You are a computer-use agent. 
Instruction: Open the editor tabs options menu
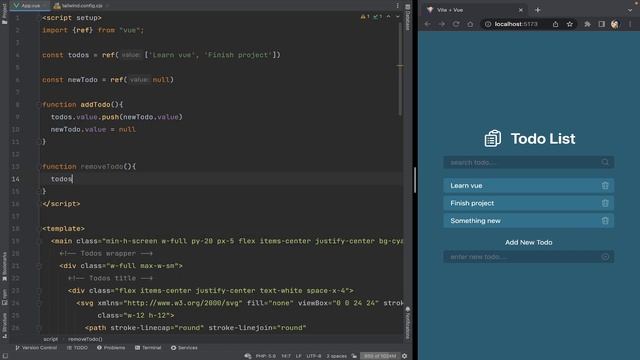click(x=398, y=6)
